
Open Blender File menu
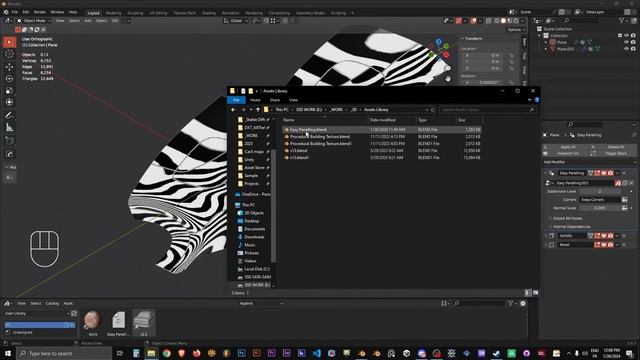point(15,12)
